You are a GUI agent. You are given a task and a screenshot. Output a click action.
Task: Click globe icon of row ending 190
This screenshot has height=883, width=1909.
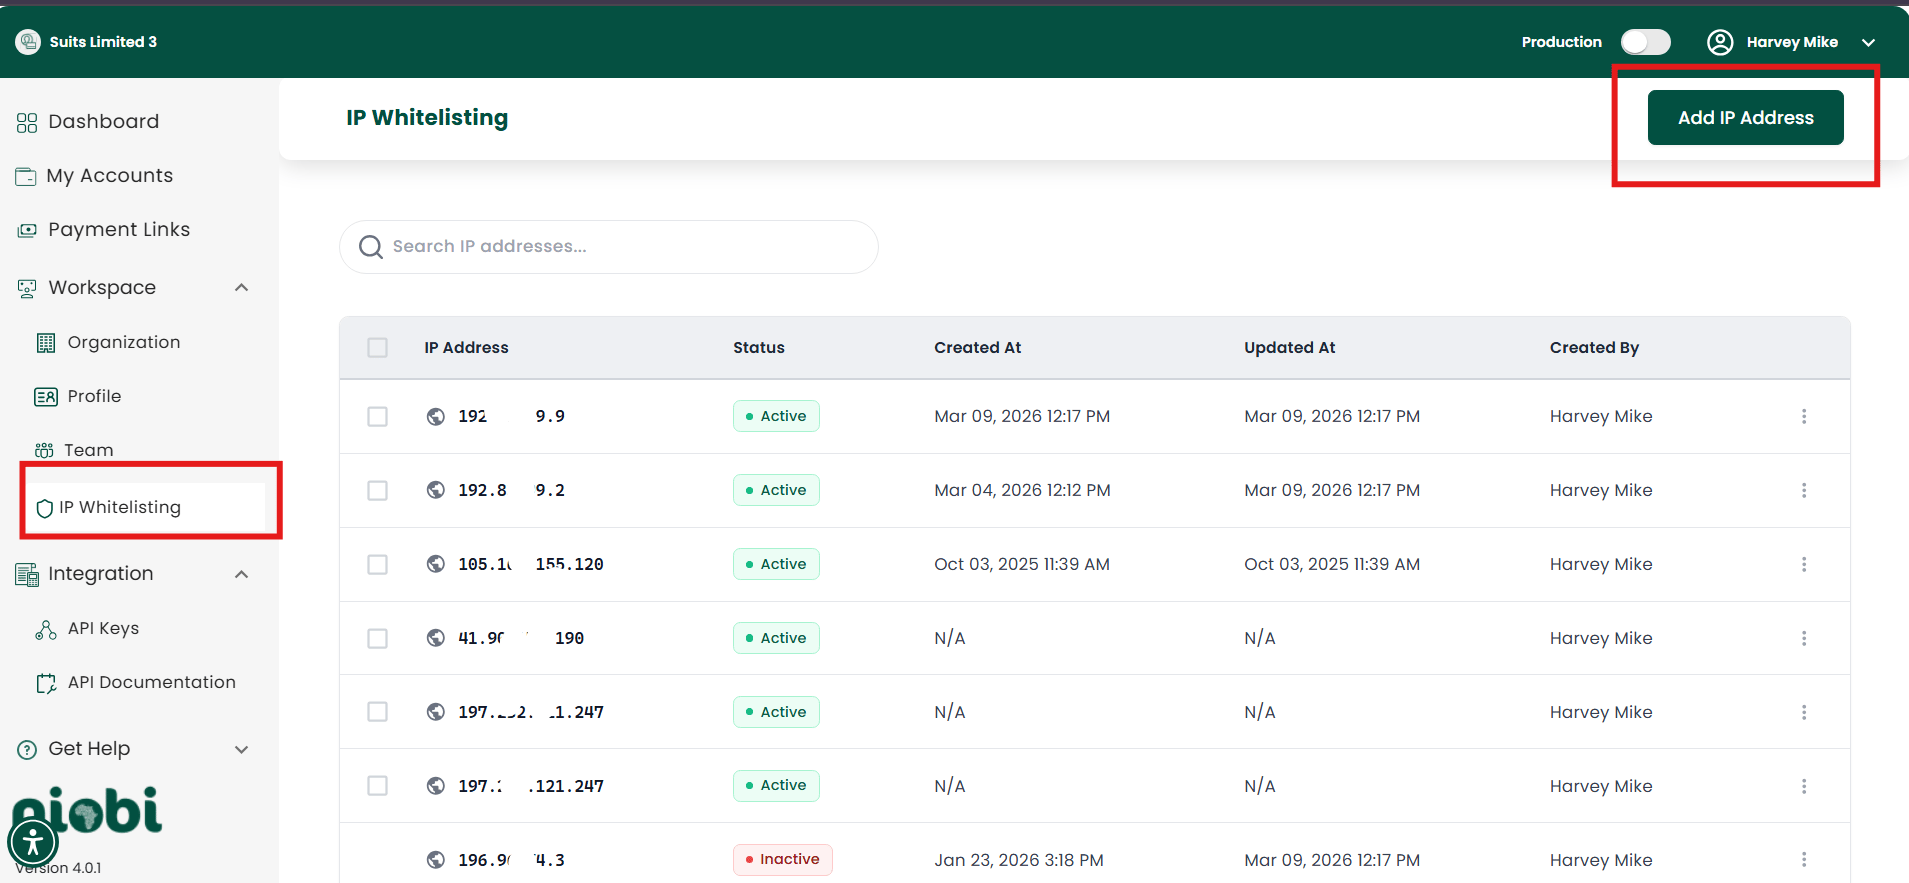436,638
